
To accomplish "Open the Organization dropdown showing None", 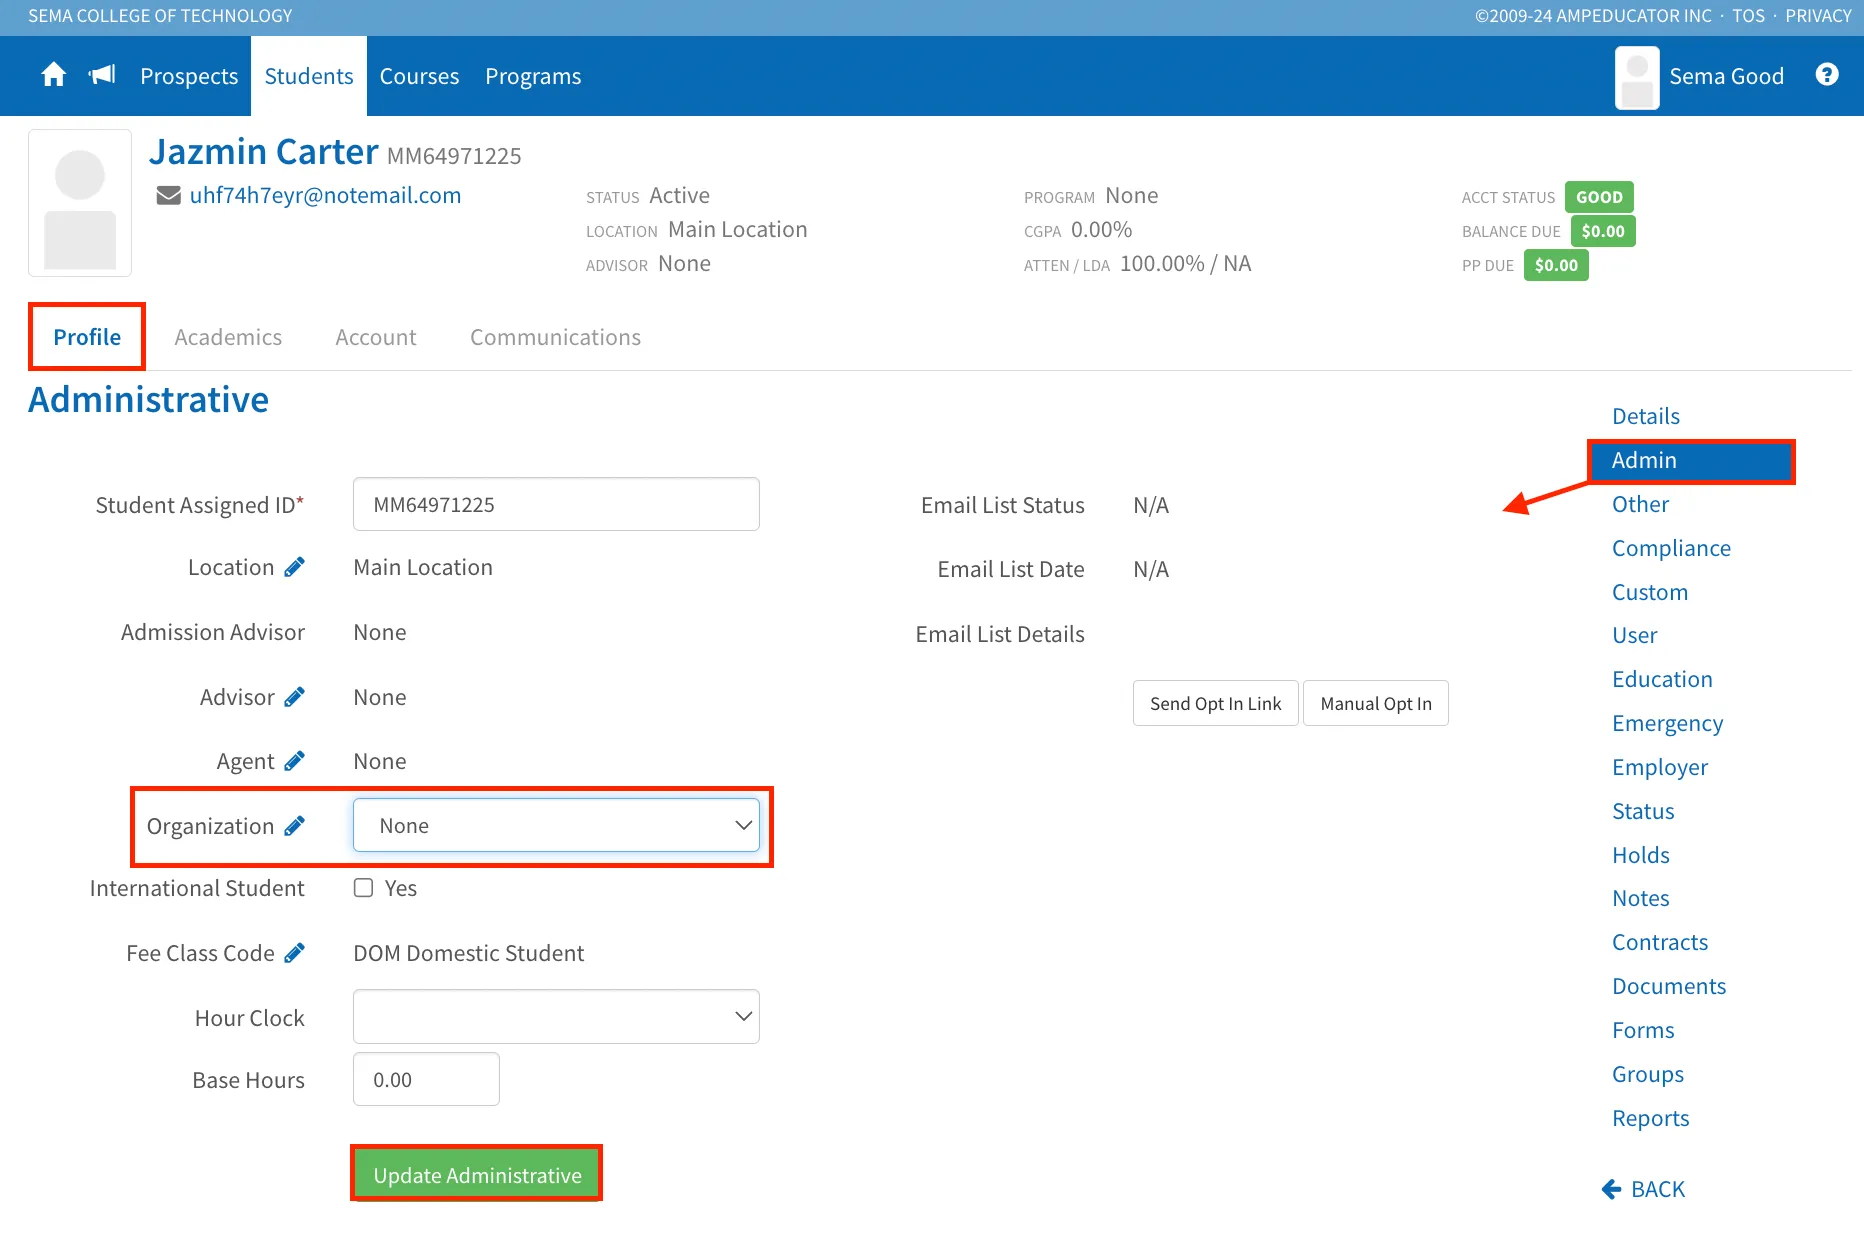I will click(556, 825).
